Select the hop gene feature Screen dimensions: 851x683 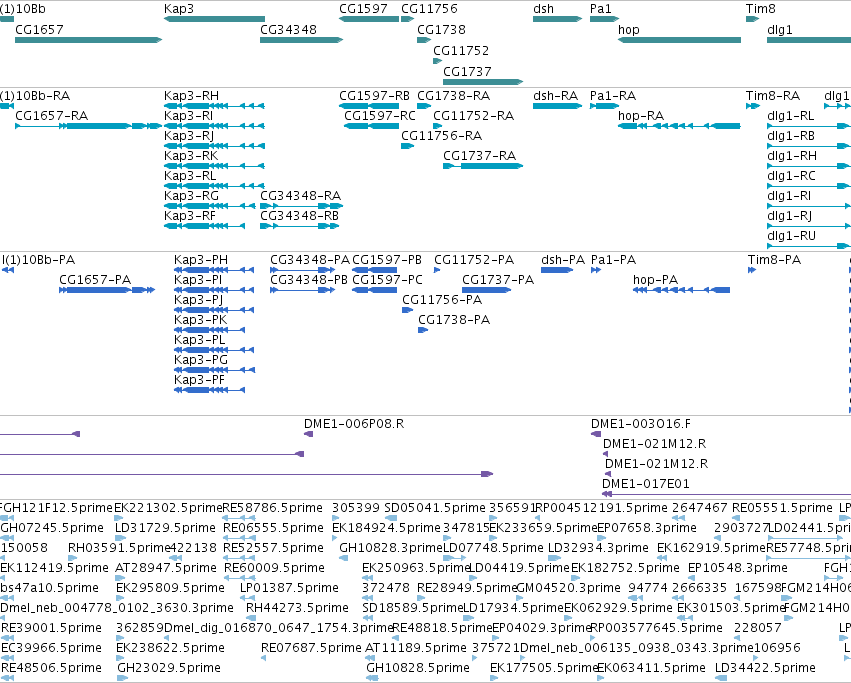679,40
